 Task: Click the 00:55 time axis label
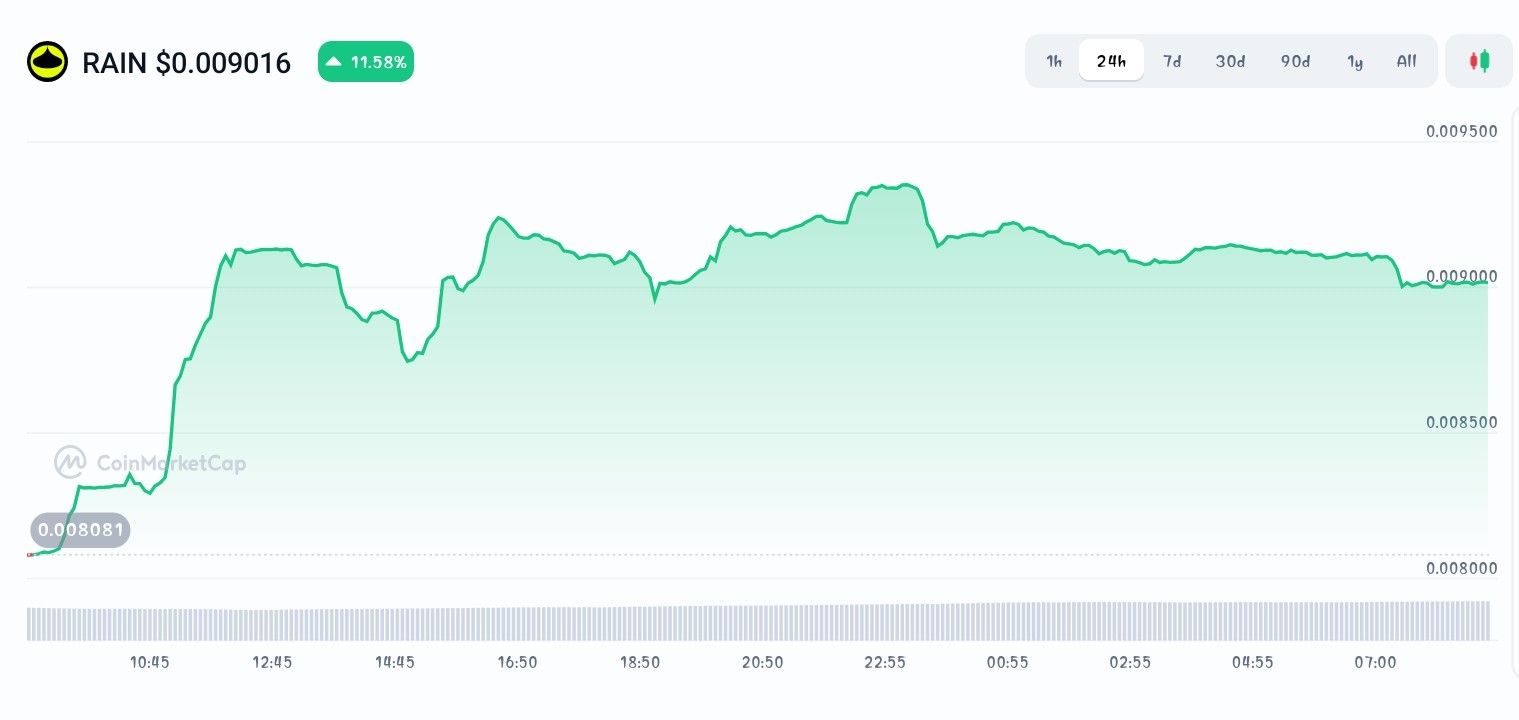pos(1007,662)
